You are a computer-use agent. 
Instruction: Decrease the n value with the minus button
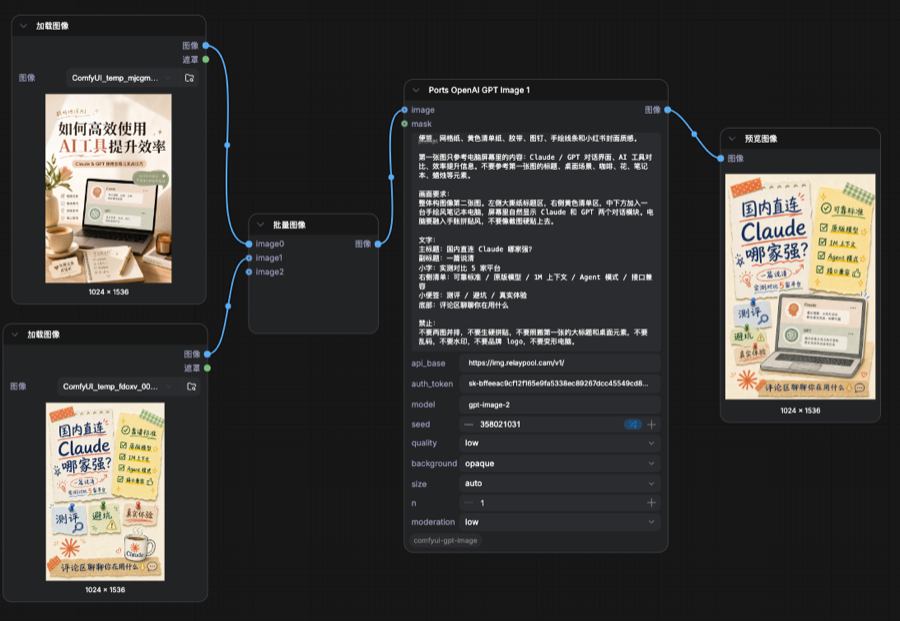[x=469, y=503]
